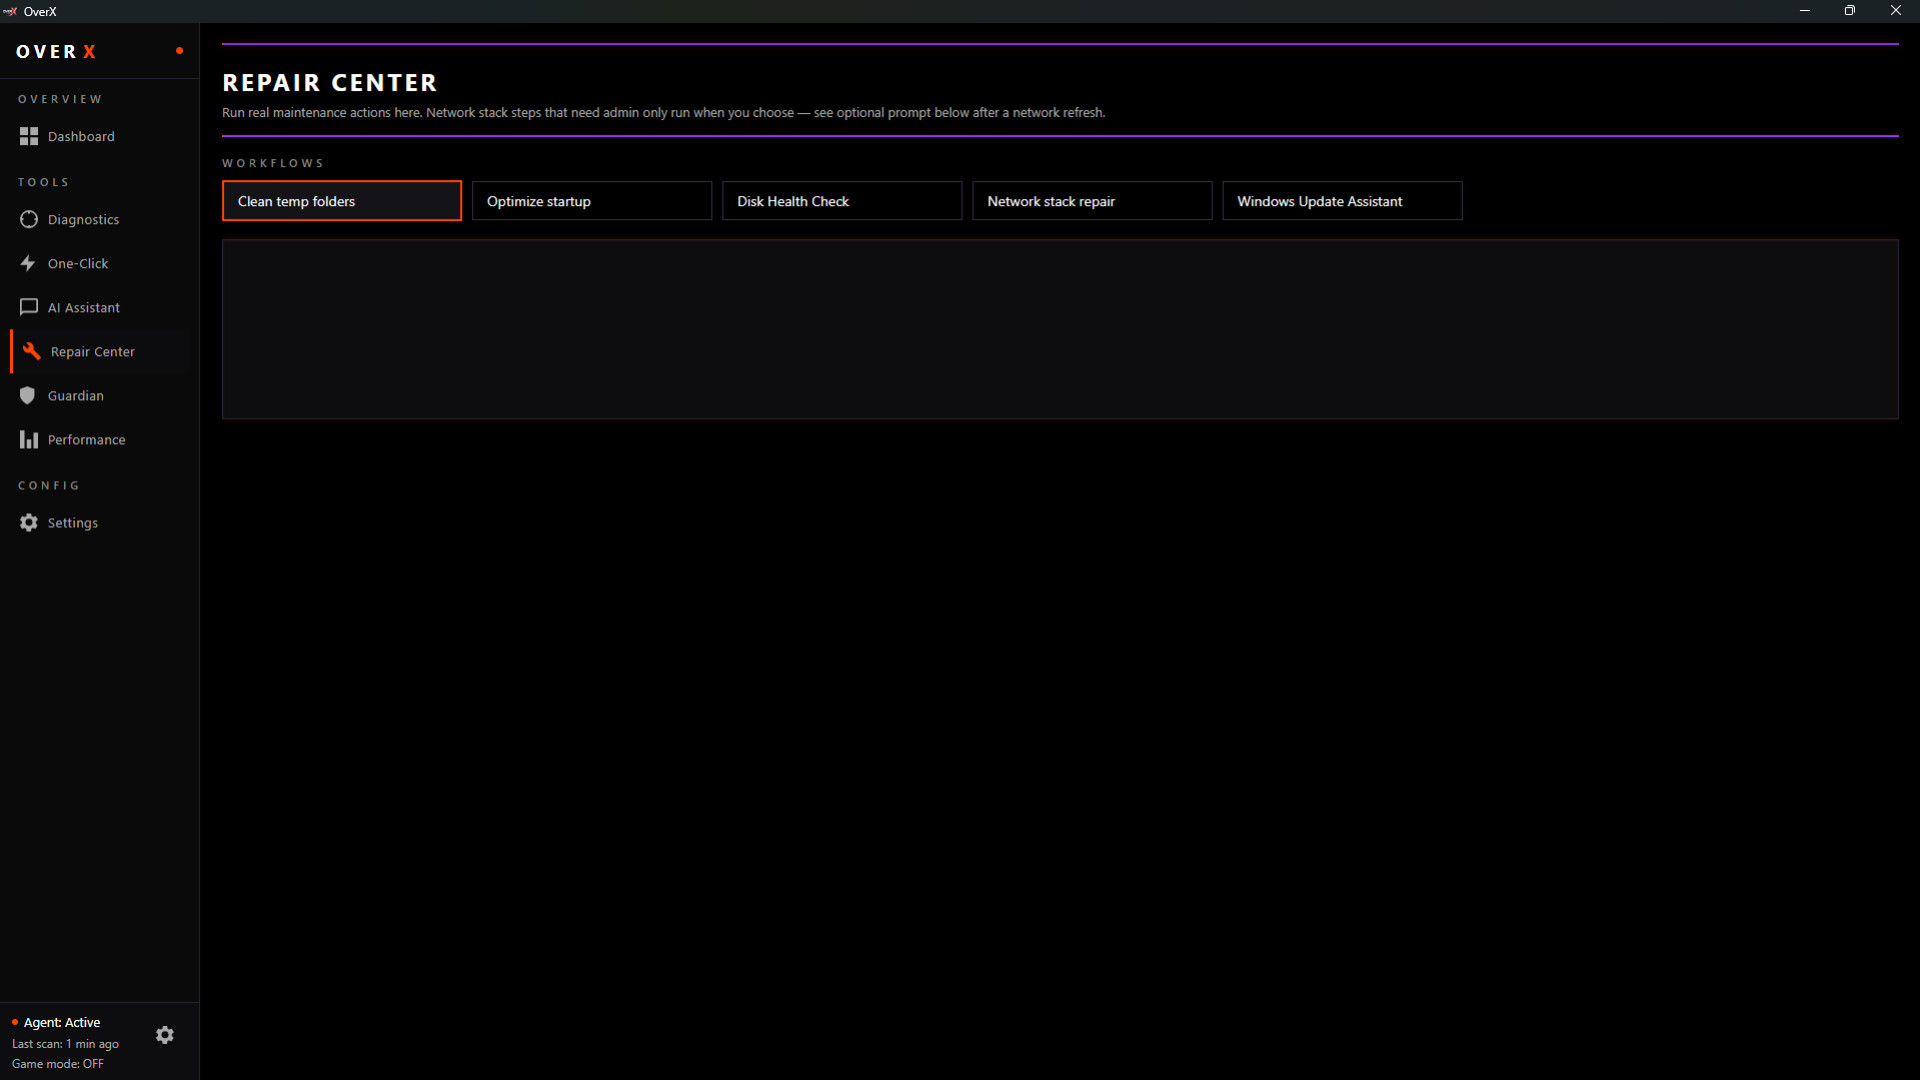Image resolution: width=1920 pixels, height=1080 pixels.
Task: Click the orange status dot beside logo
Action: coord(179,50)
